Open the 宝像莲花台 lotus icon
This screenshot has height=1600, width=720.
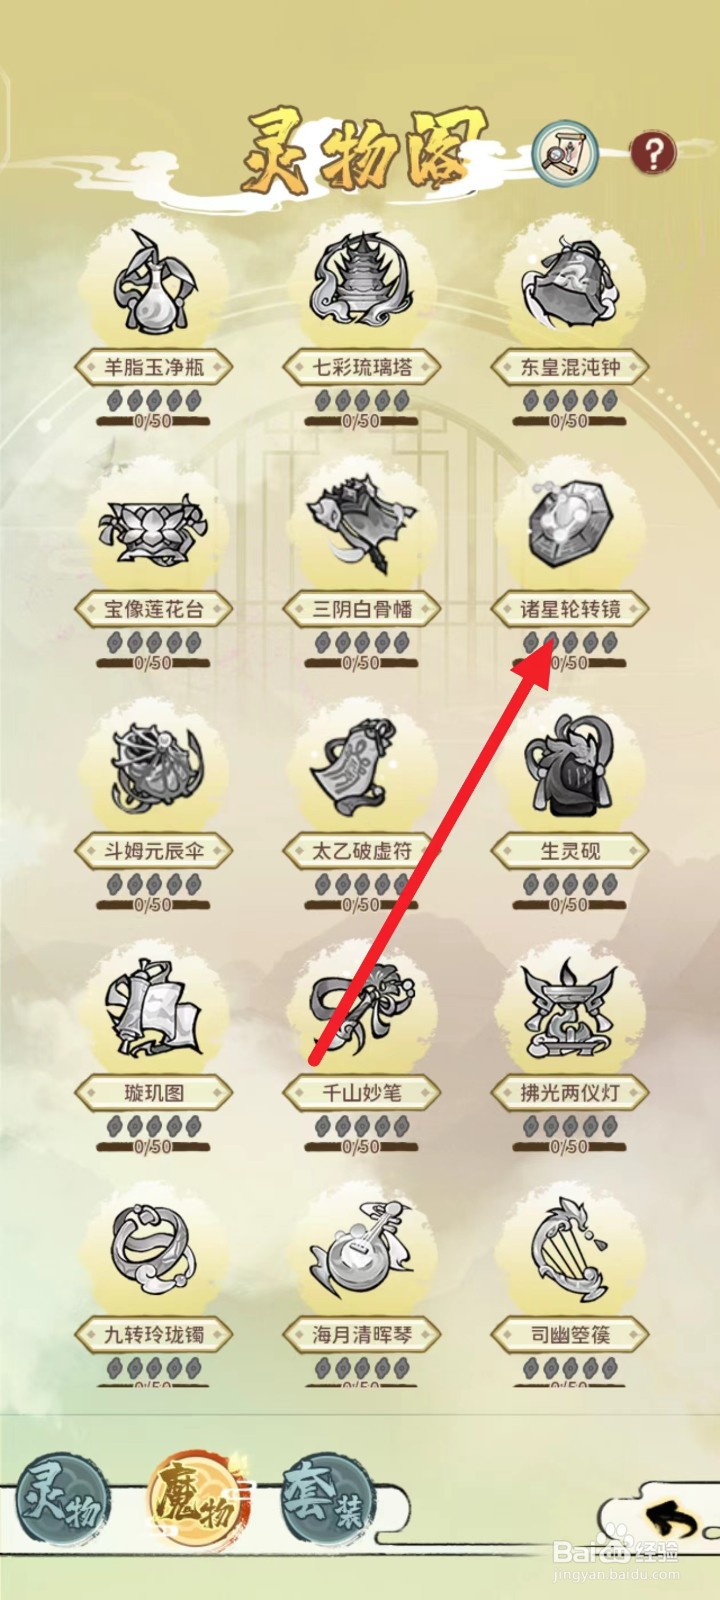coord(153,526)
